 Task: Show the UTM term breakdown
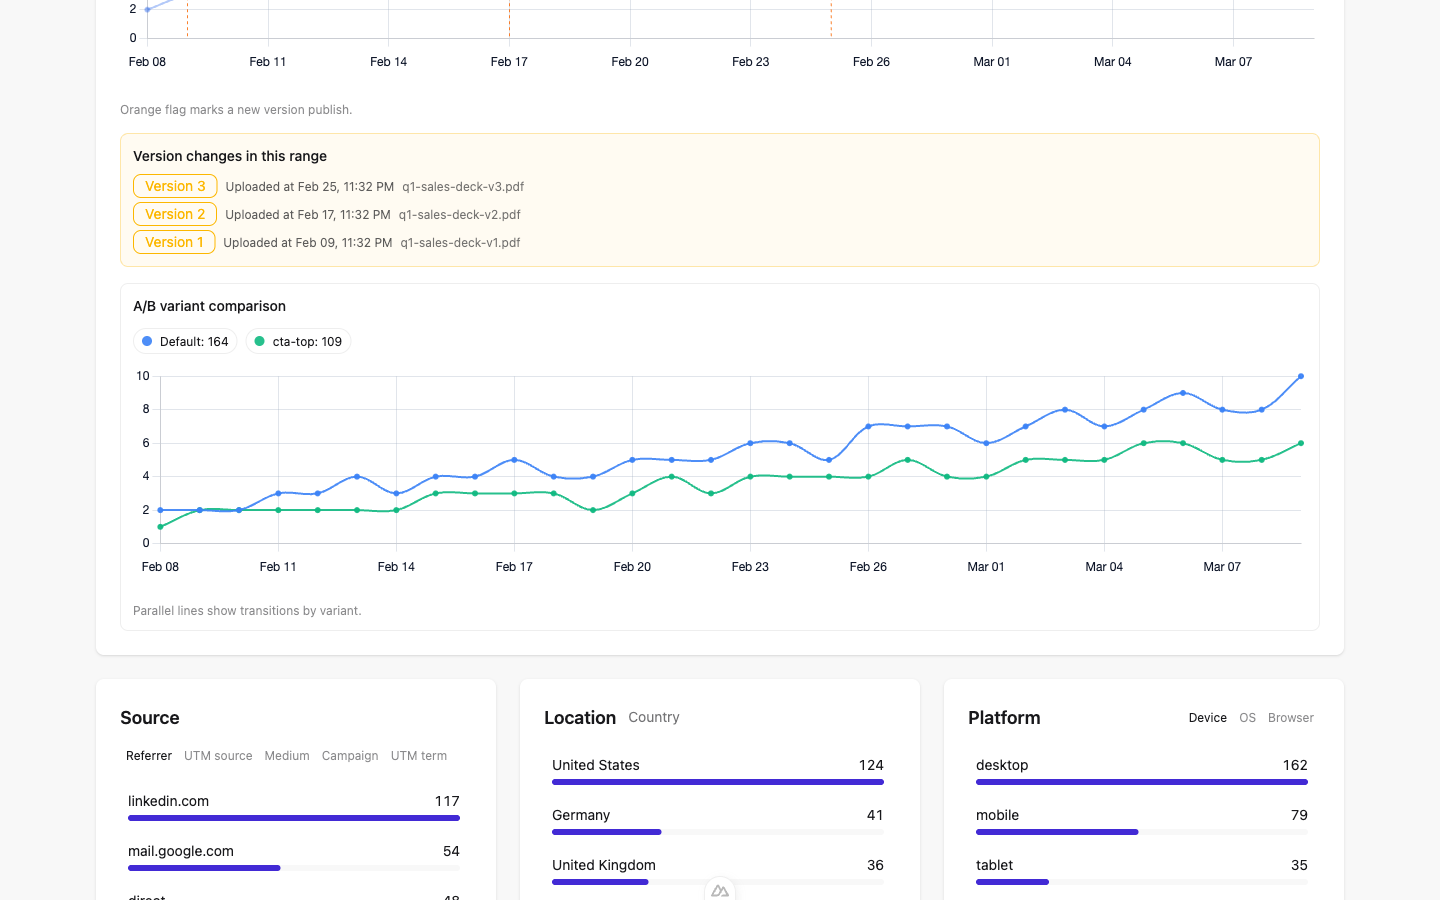(419, 756)
